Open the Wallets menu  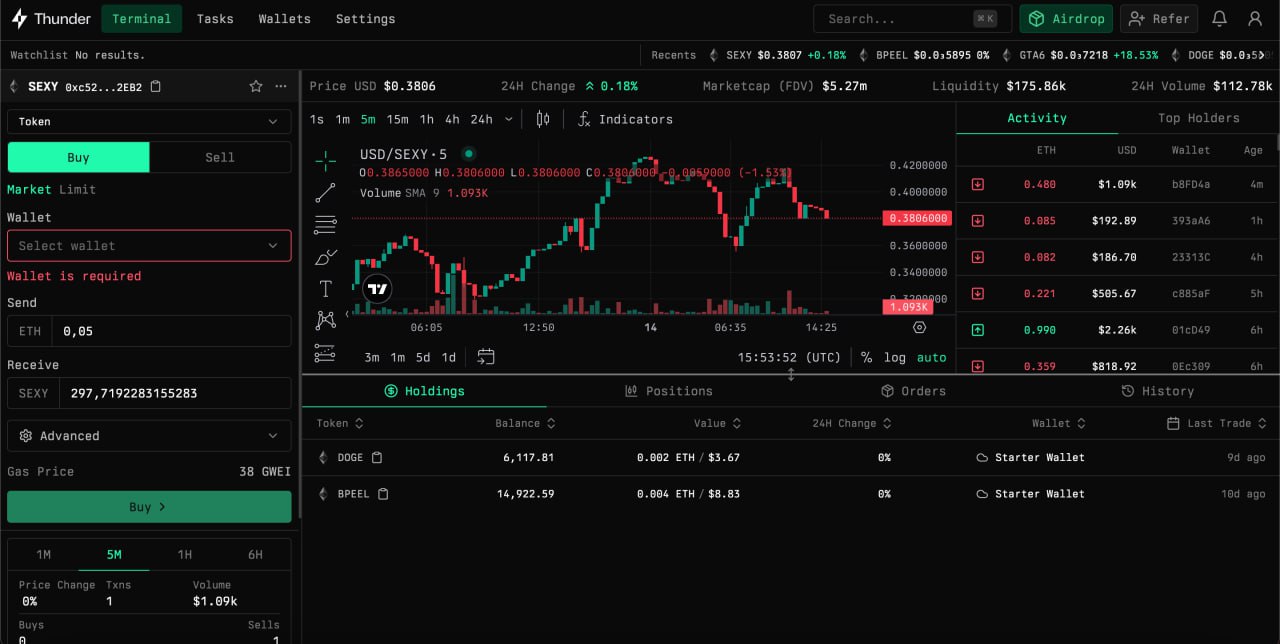[284, 19]
